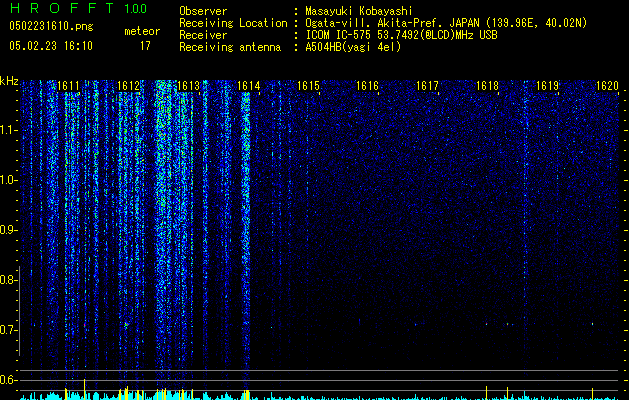Screen dimensions: 629x400
Task: Click the 'Observer' field label
Action: (x=203, y=11)
